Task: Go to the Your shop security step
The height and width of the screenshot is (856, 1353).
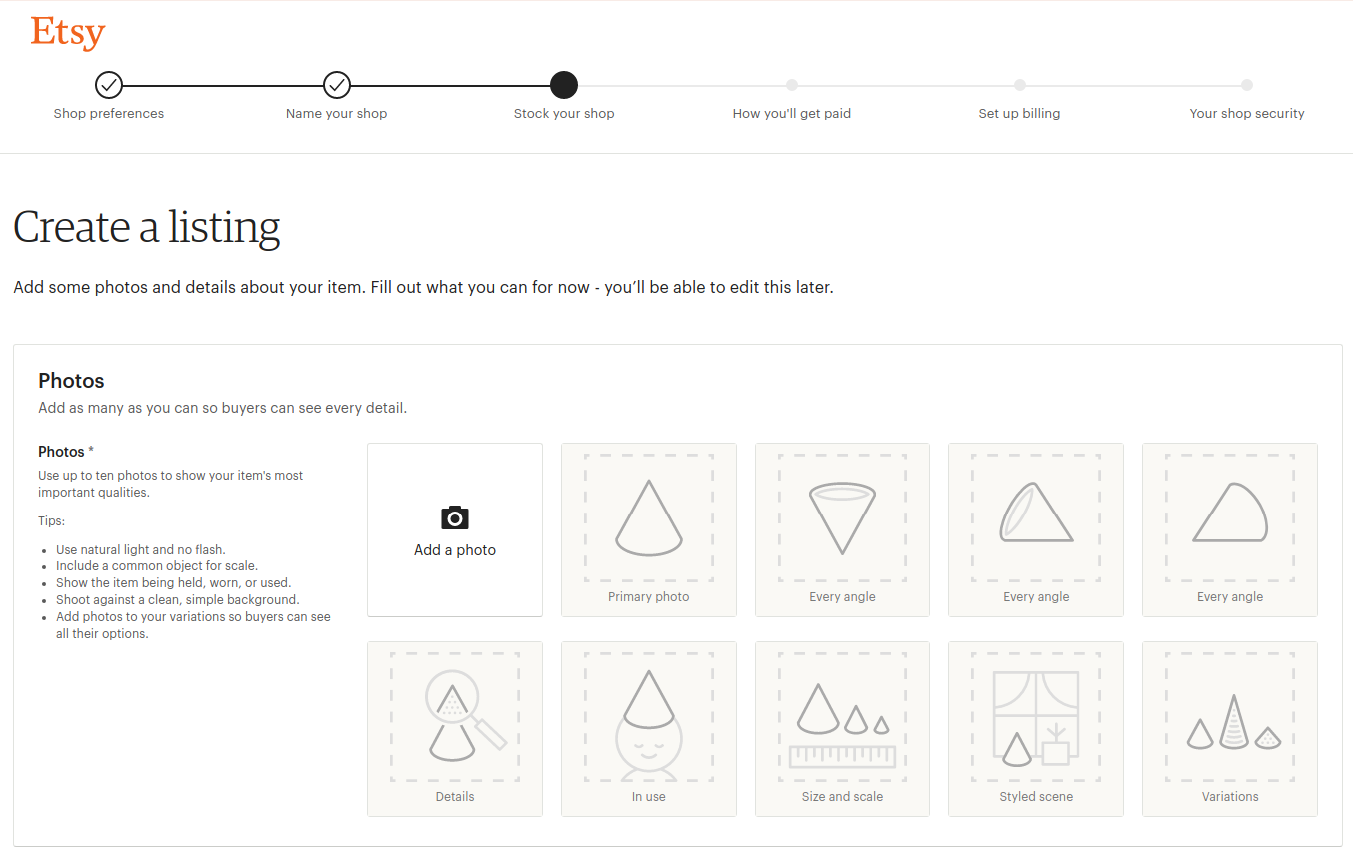Action: (x=1246, y=85)
